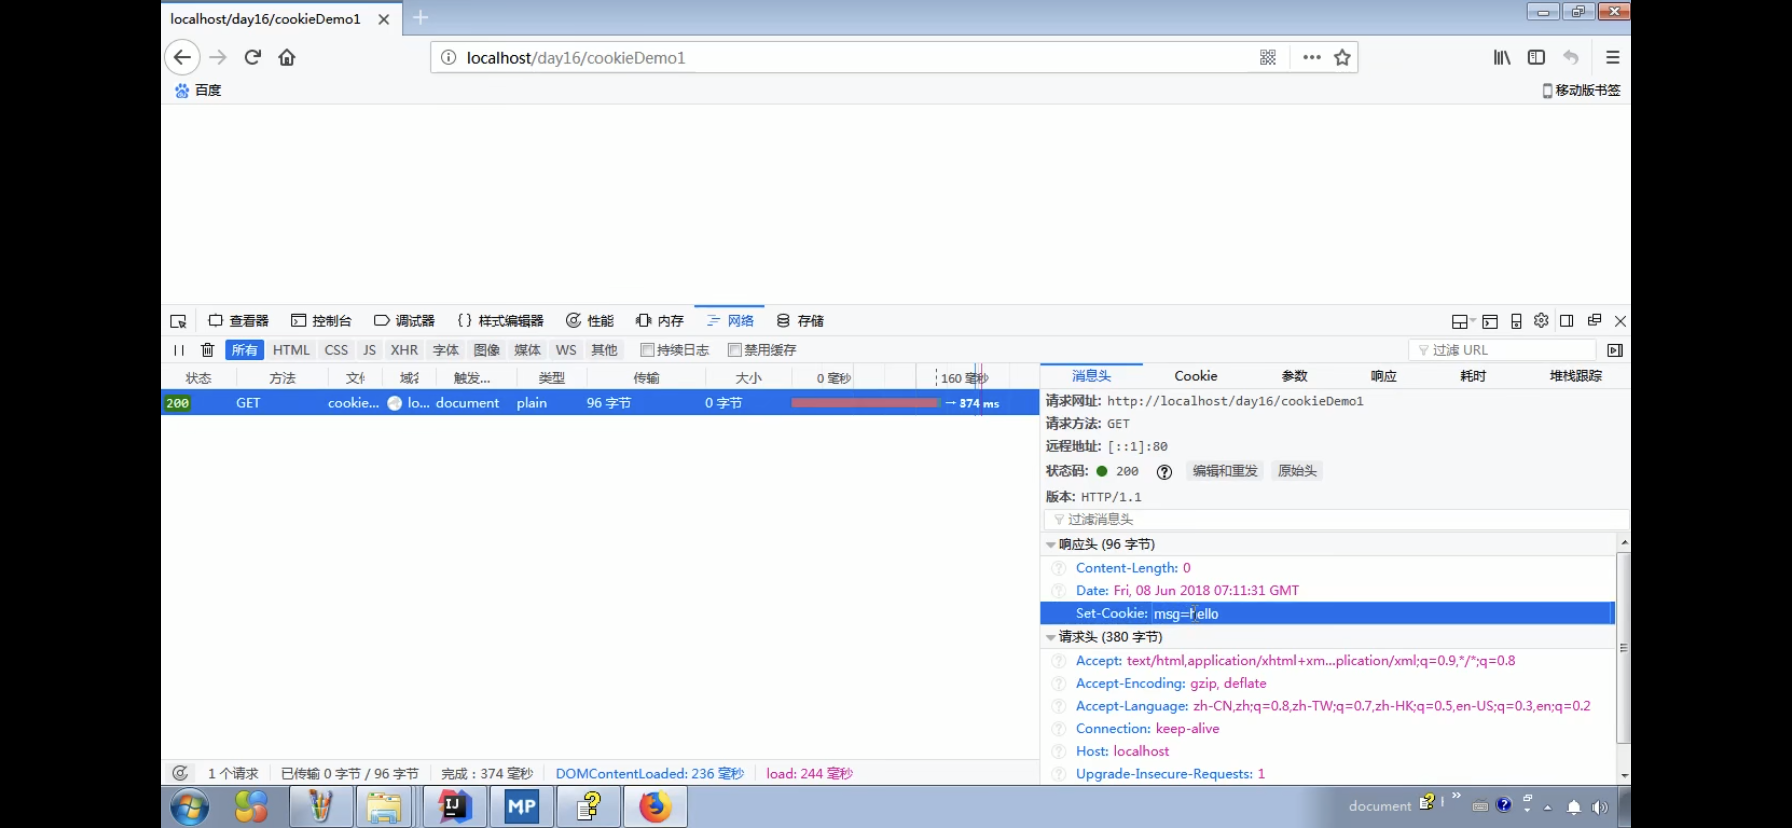Switch to the Debugger (调试器) tab
Viewport: 1792px width, 828px height.
404,321
